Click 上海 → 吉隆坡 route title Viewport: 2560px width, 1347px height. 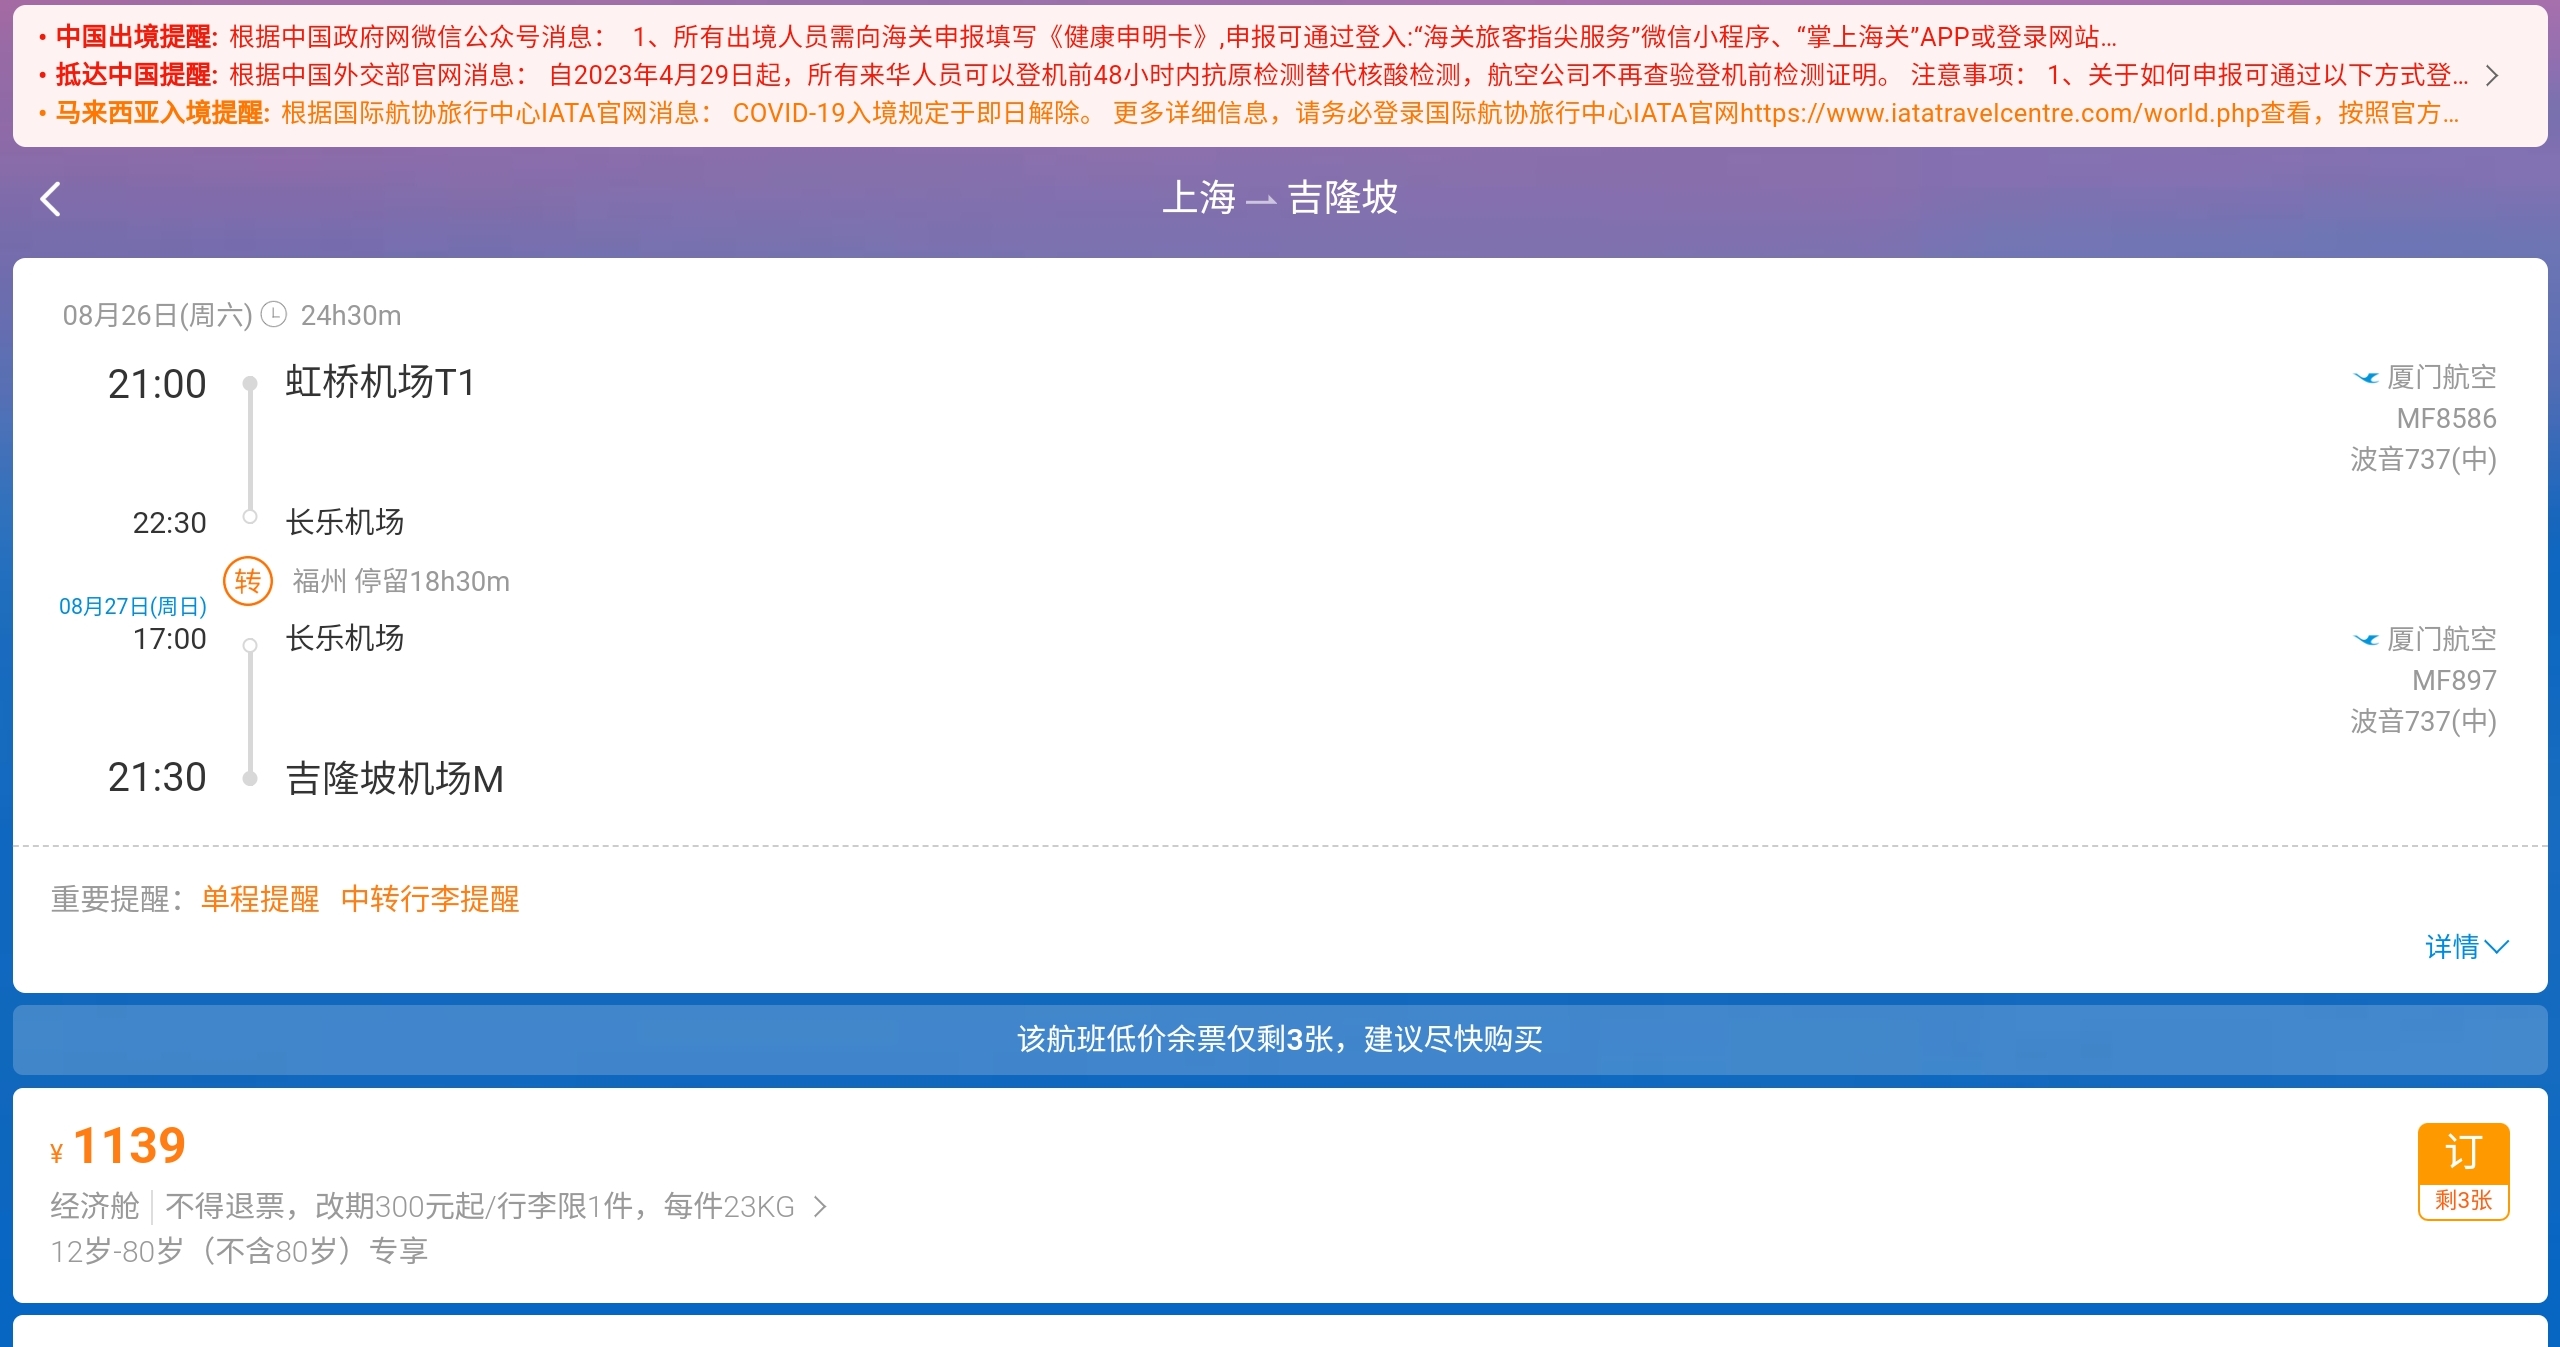tap(1280, 197)
